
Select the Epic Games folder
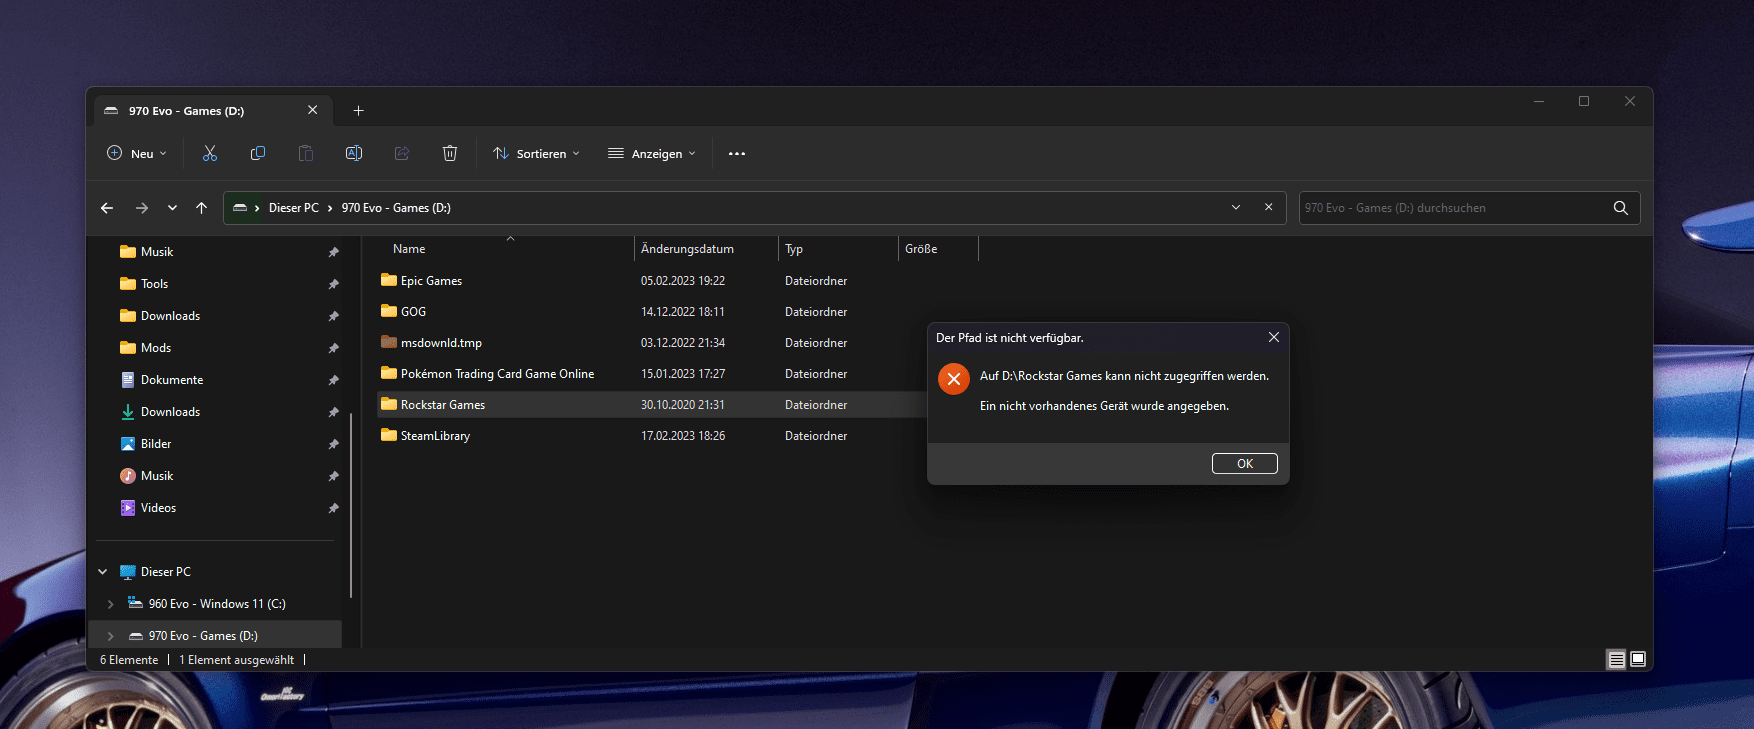(431, 281)
